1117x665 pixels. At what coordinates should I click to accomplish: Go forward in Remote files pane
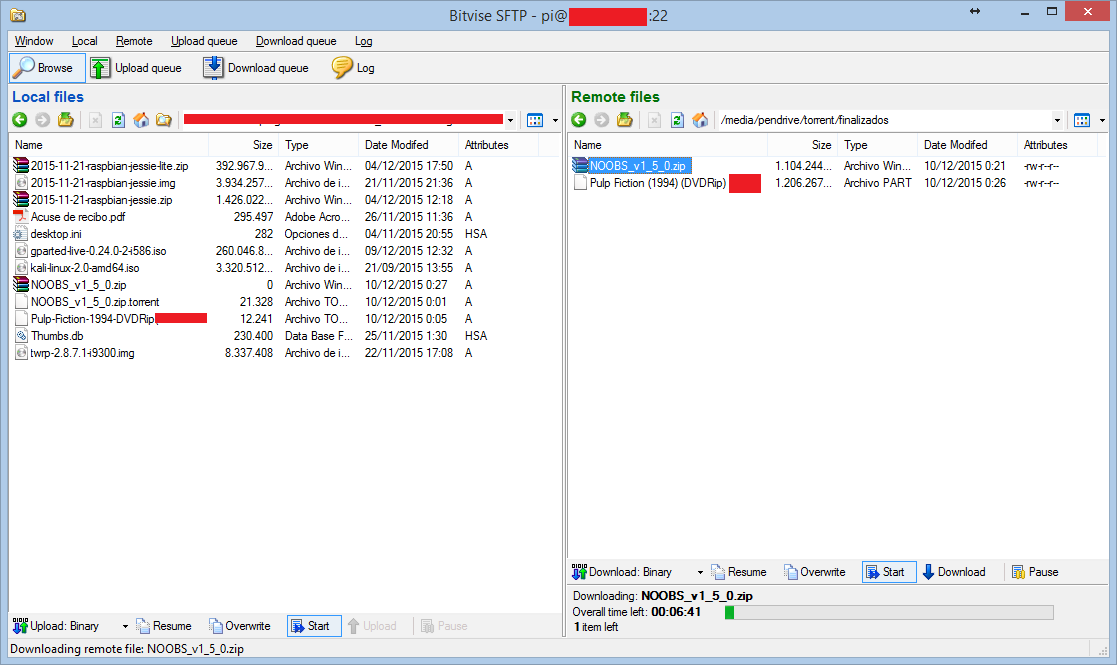click(x=602, y=120)
